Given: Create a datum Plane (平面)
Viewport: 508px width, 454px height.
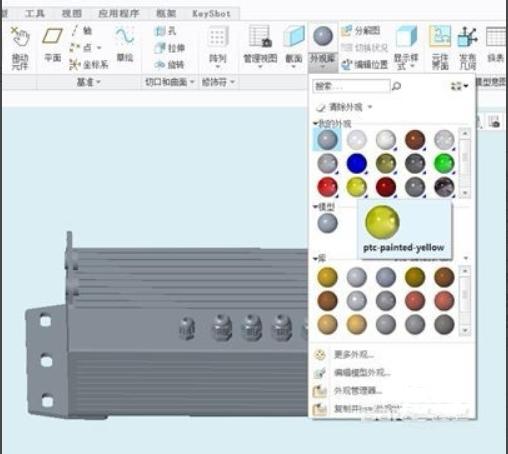Looking at the screenshot, I should [x=52, y=45].
